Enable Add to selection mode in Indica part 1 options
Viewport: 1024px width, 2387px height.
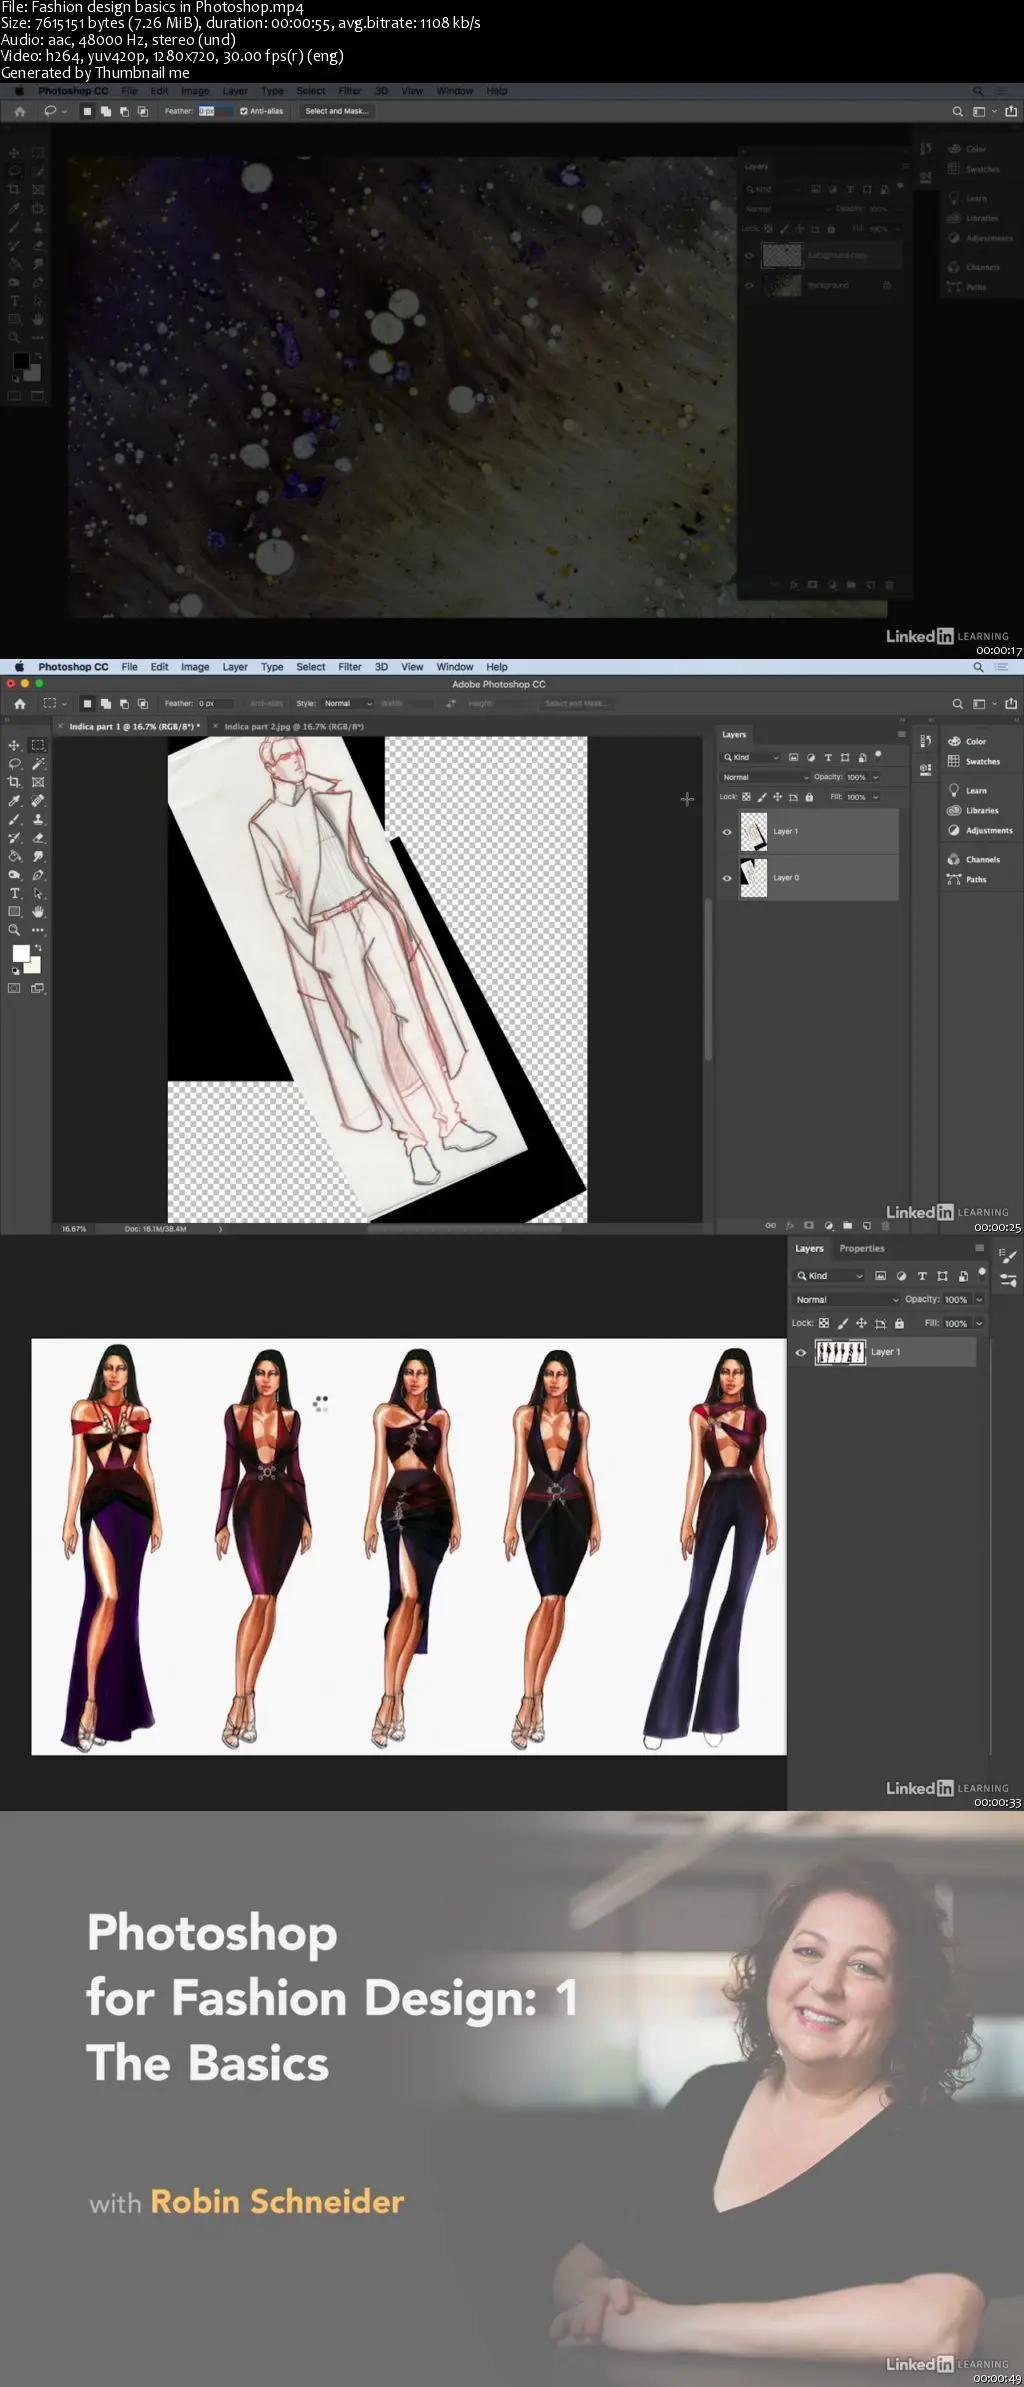tap(105, 703)
